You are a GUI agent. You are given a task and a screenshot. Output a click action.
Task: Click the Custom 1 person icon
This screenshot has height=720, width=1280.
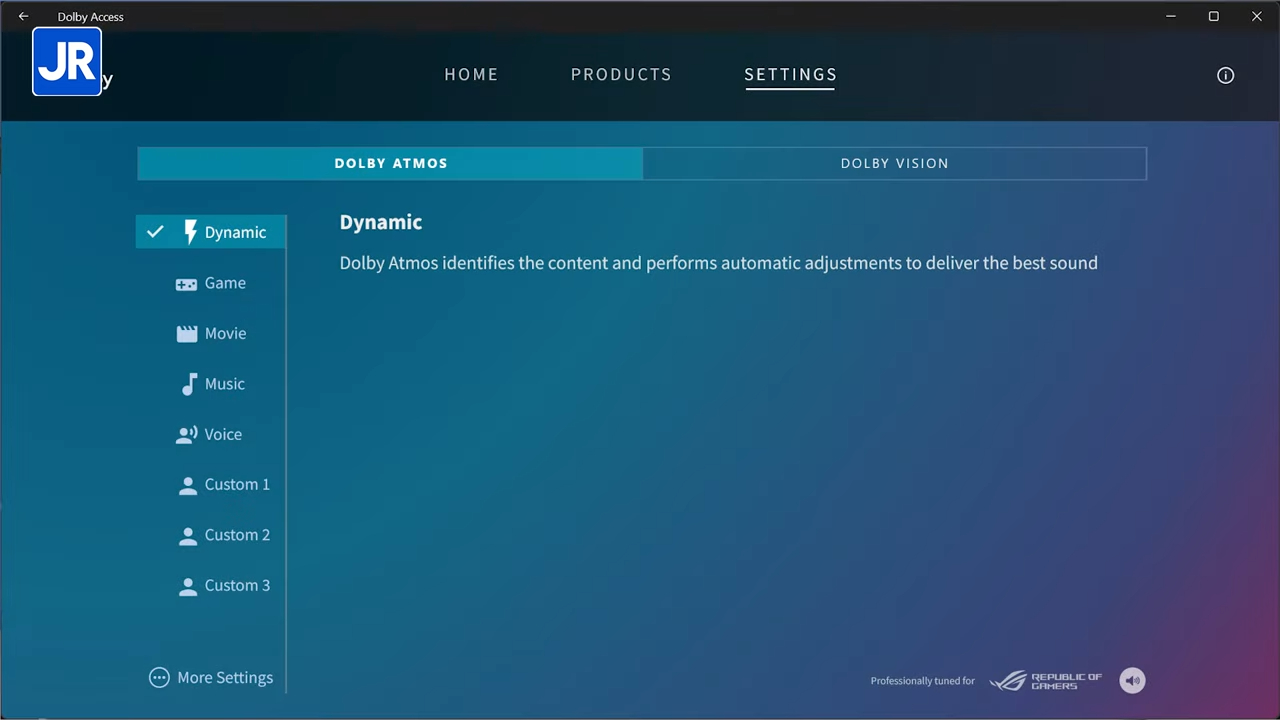[x=187, y=486]
